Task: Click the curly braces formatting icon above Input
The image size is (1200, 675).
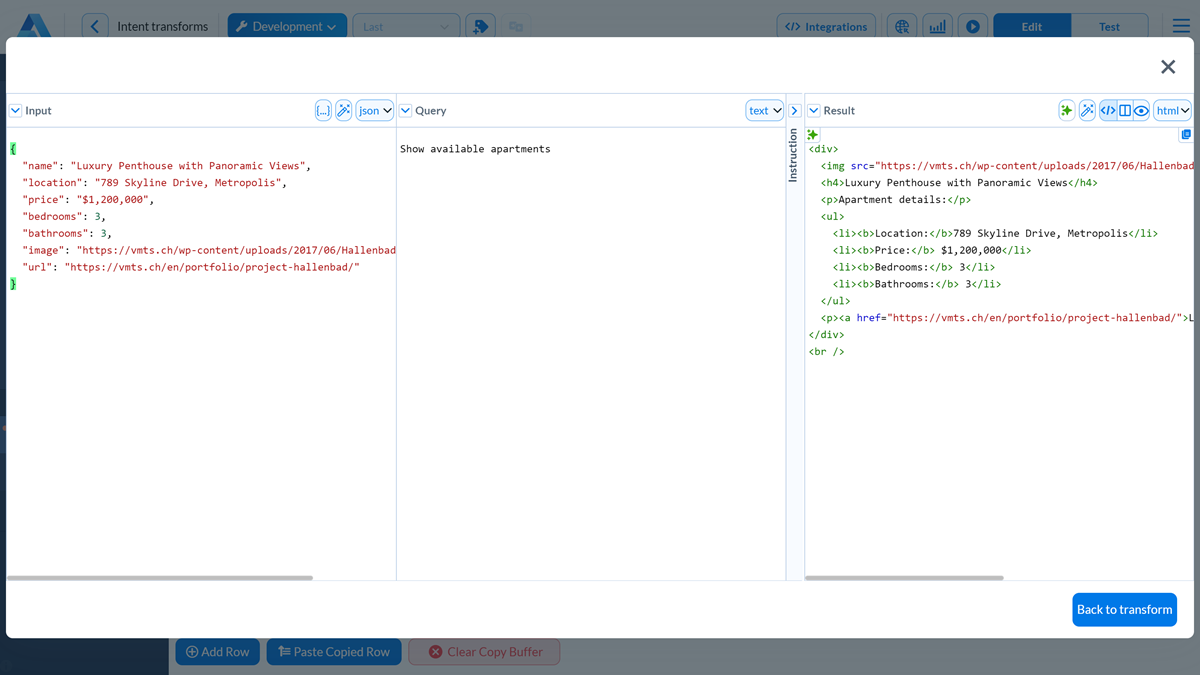Action: pos(322,110)
